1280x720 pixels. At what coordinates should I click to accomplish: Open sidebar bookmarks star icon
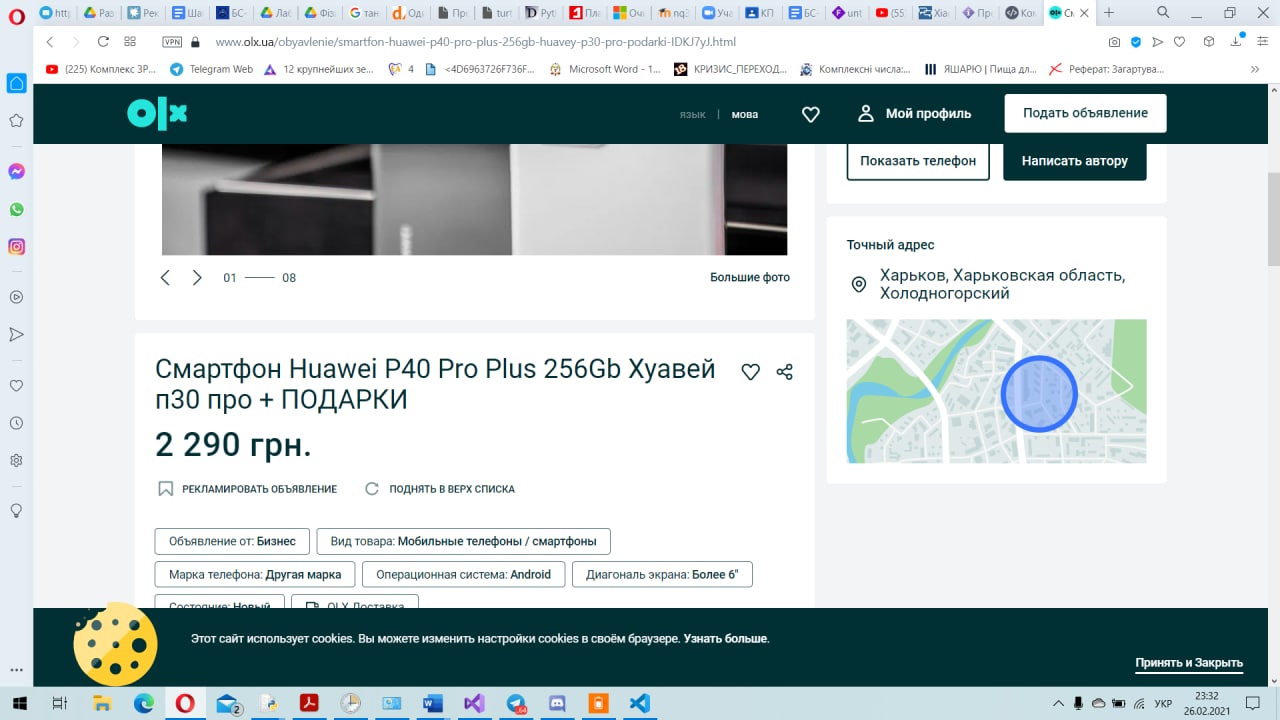tap(16, 121)
